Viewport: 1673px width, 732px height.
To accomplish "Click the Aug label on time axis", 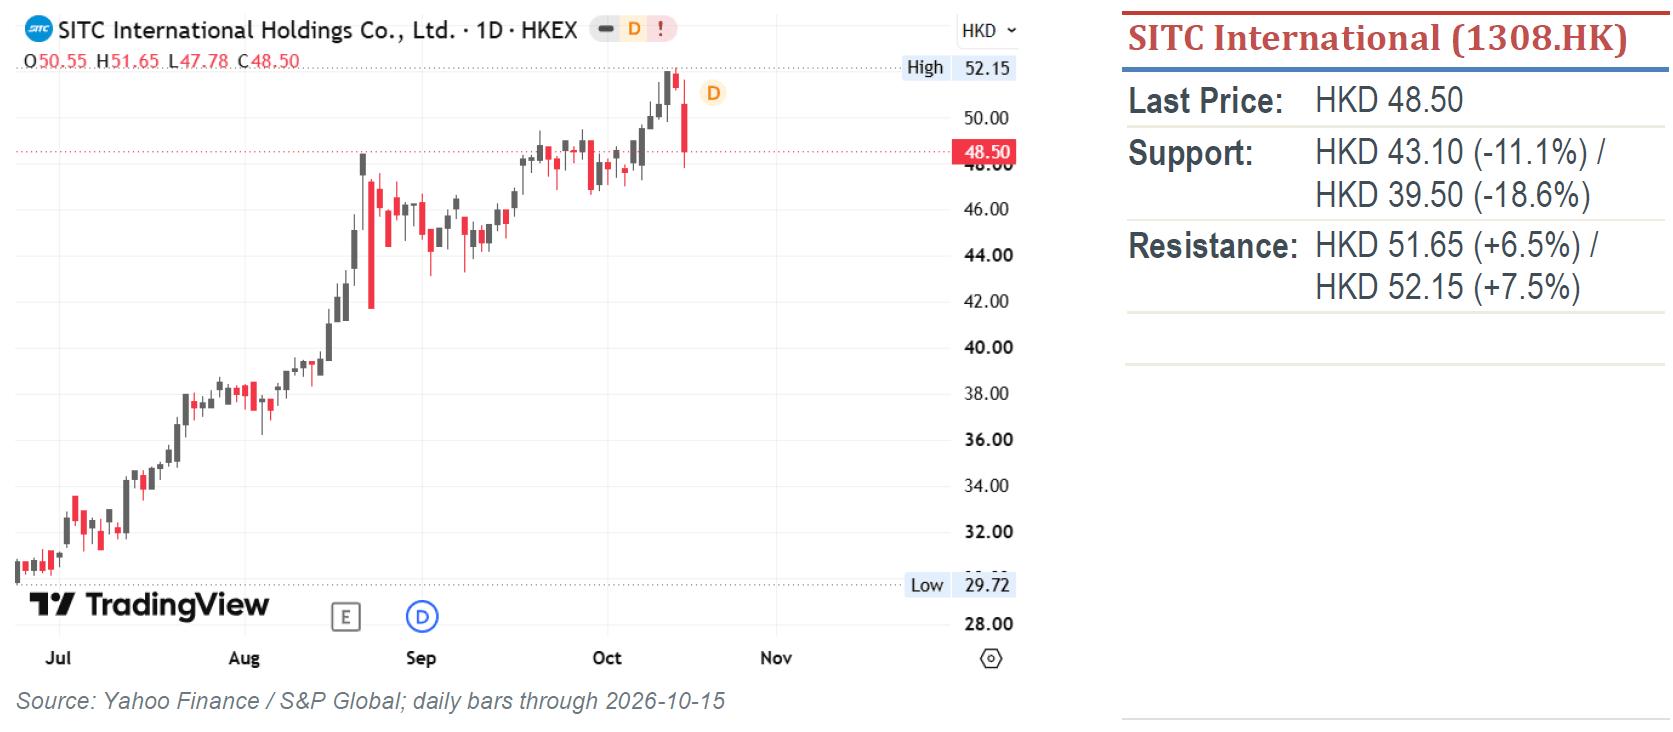I will (244, 658).
